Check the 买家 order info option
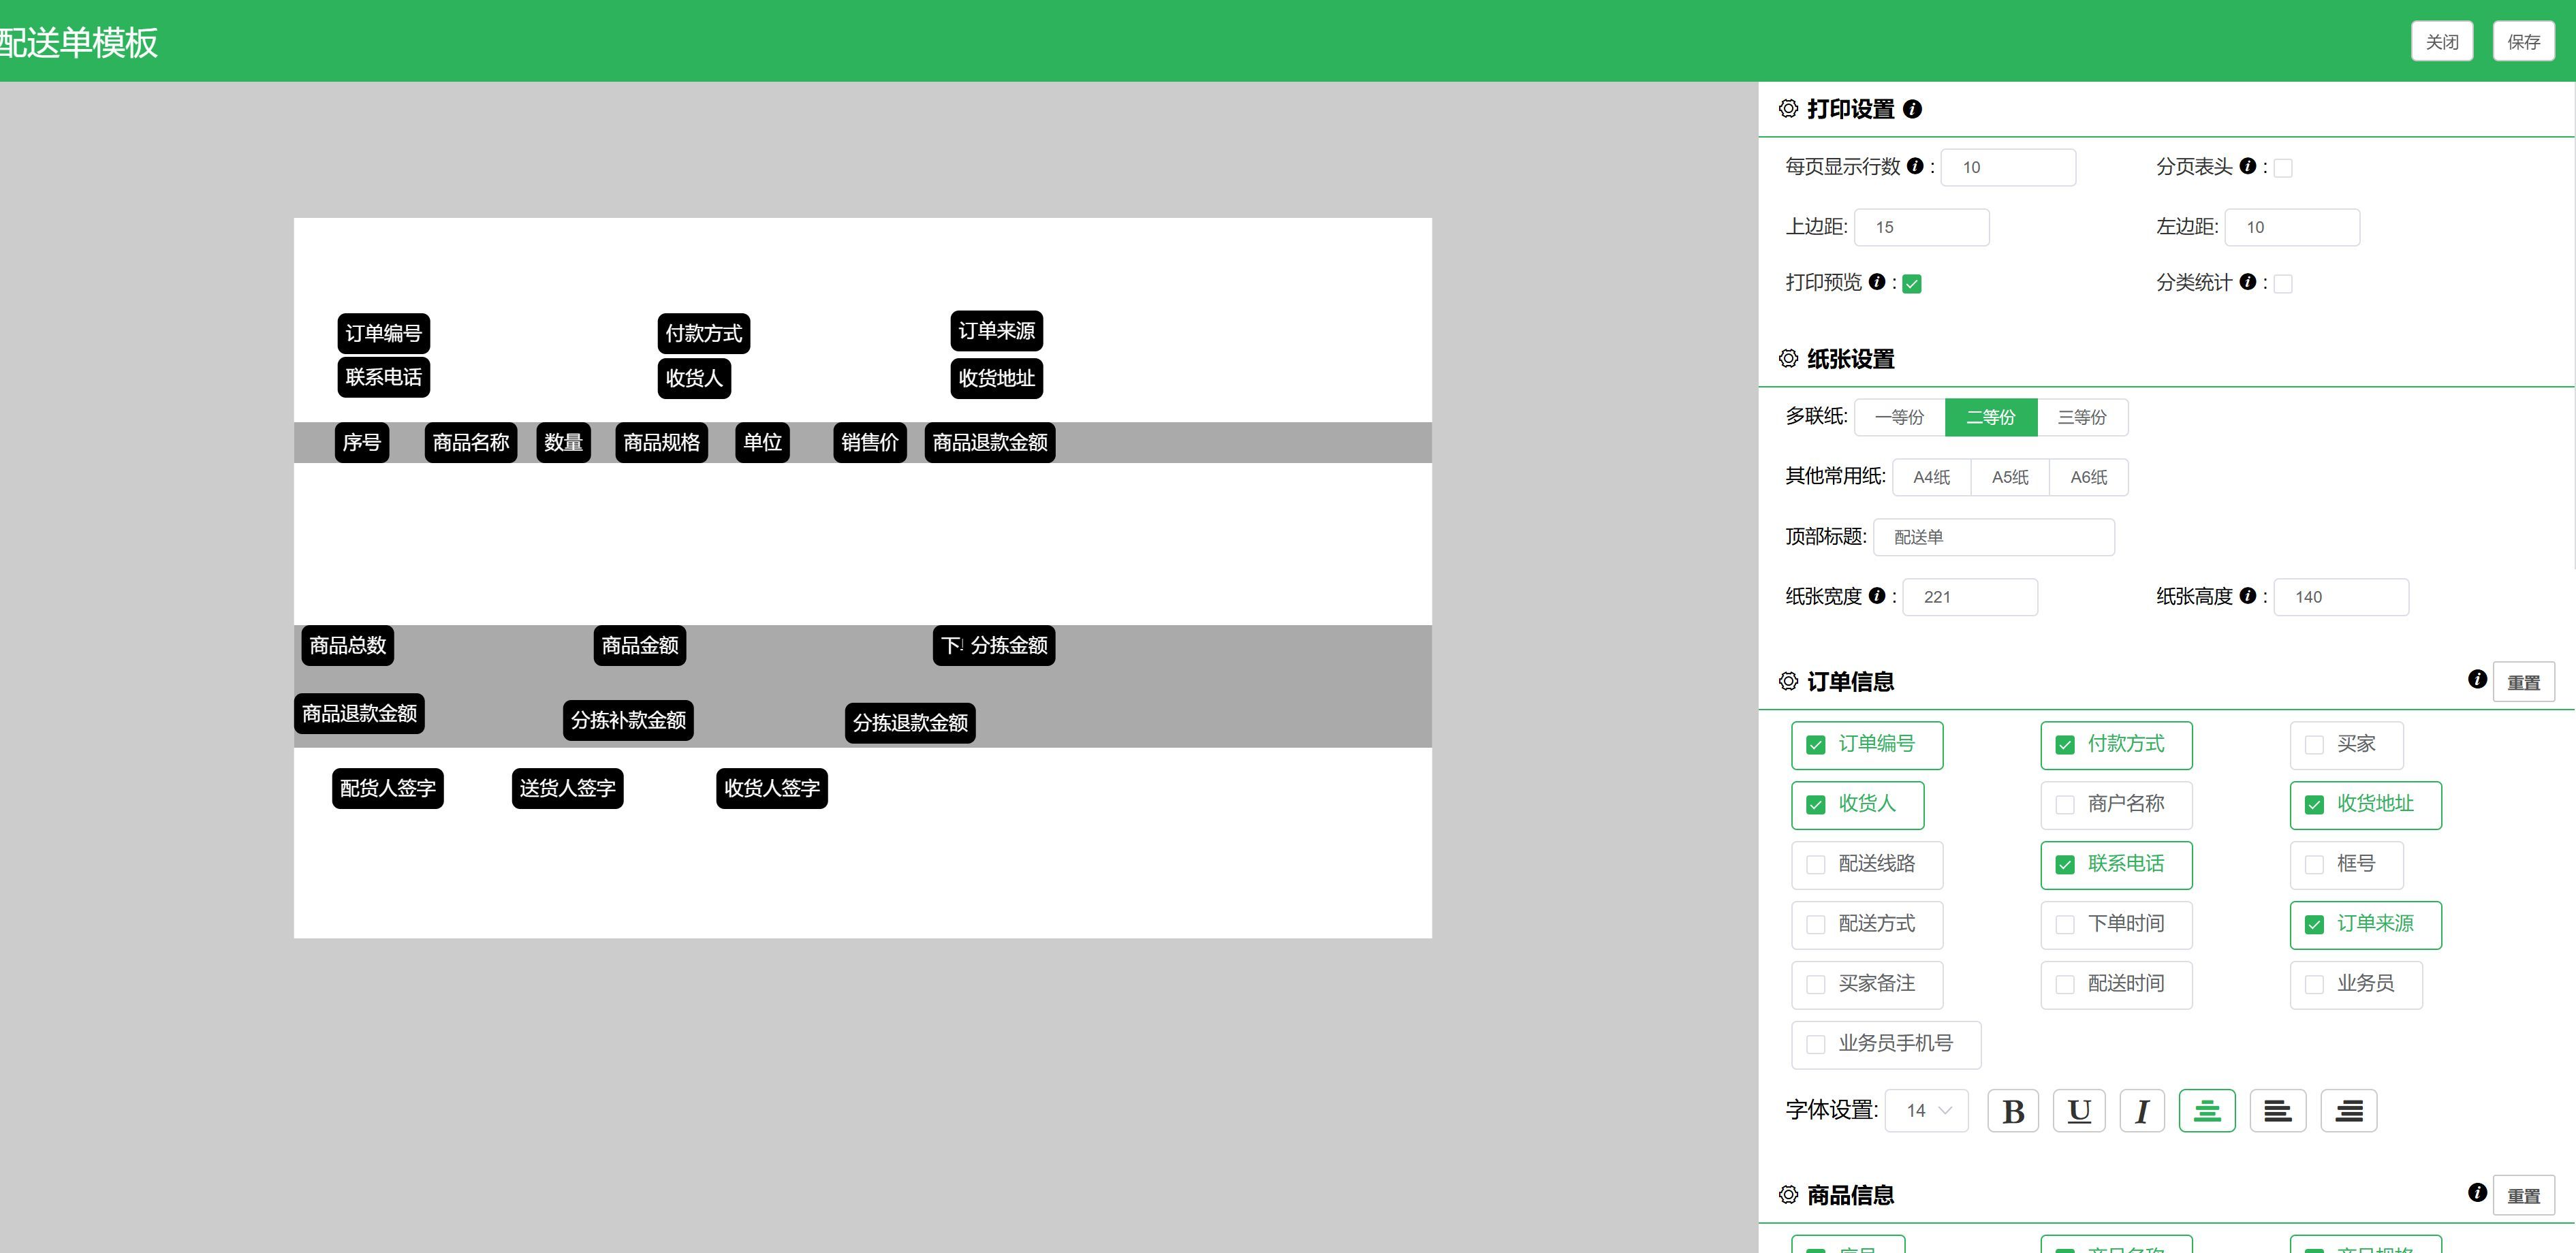 pos(2314,745)
